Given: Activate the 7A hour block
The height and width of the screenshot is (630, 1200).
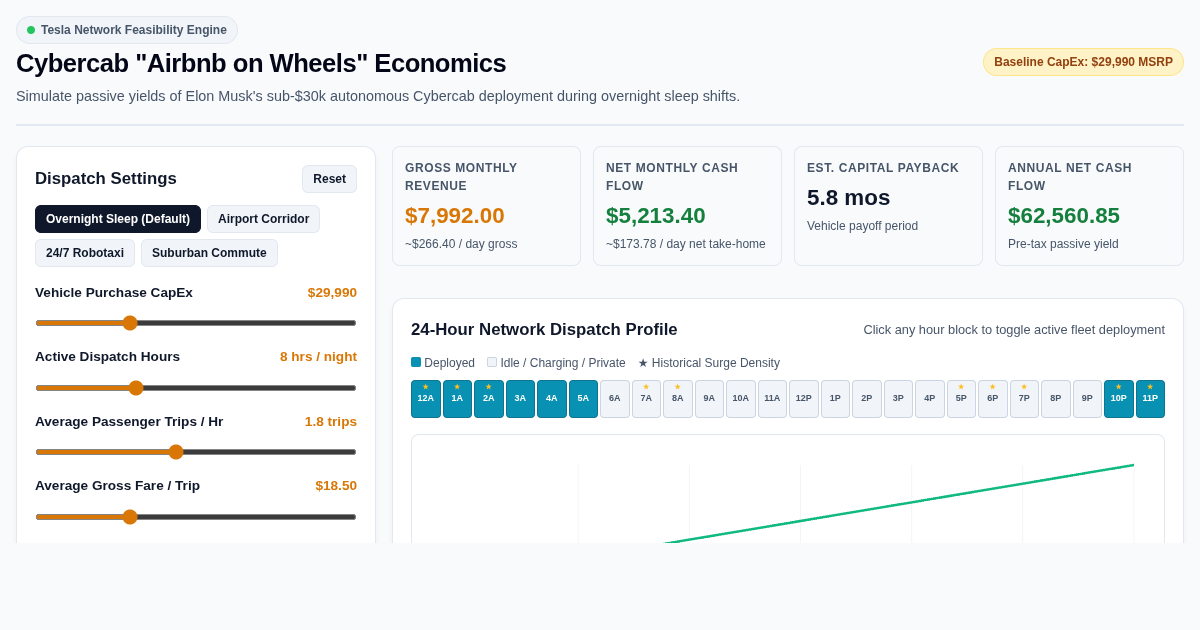Looking at the screenshot, I should [646, 399].
